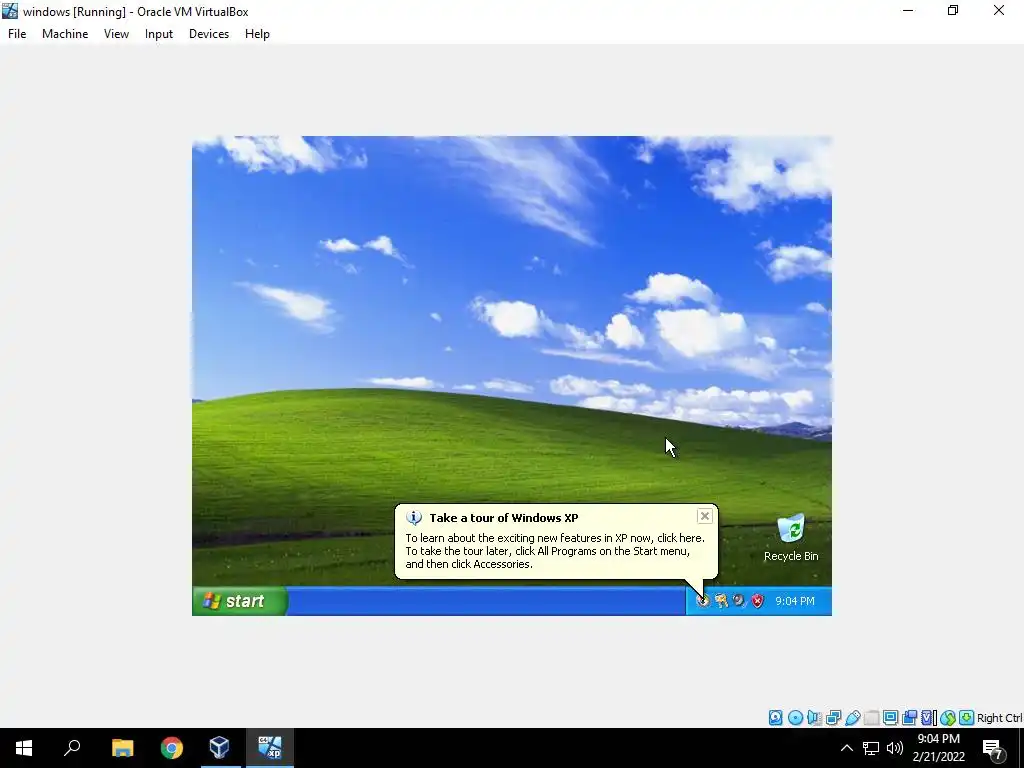Viewport: 1024px width, 768px height.
Task: Select the Recycle Bin desktop icon
Action: click(x=791, y=538)
